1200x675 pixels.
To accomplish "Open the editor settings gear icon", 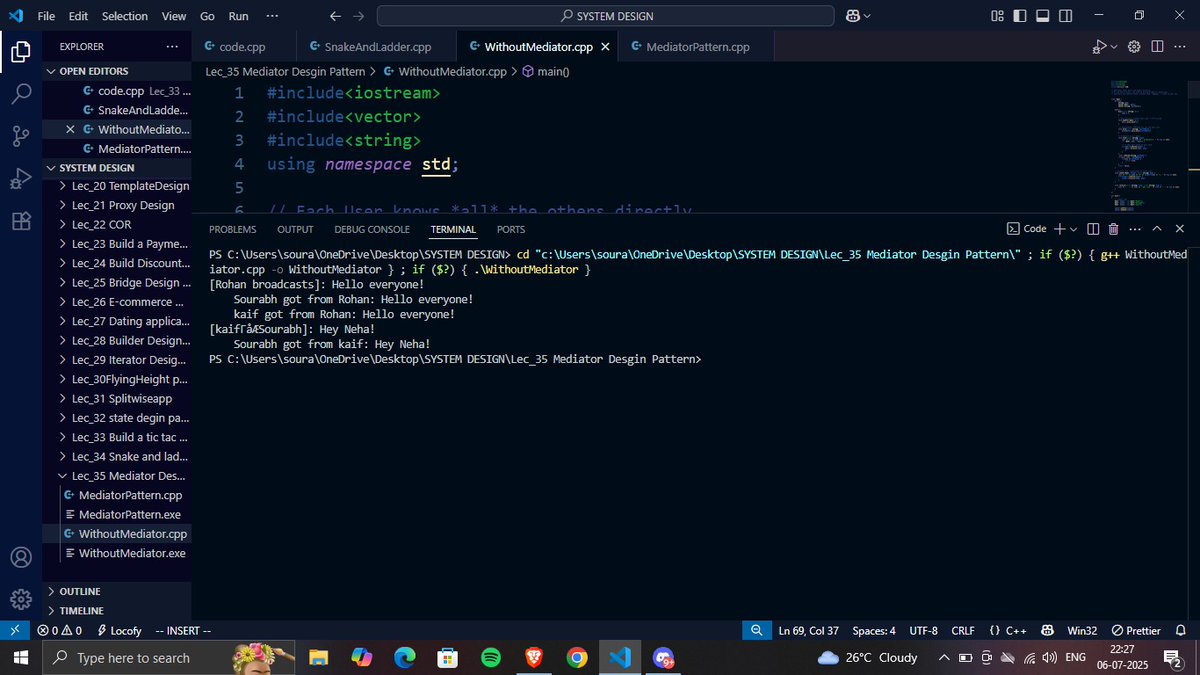I will (x=1134, y=46).
